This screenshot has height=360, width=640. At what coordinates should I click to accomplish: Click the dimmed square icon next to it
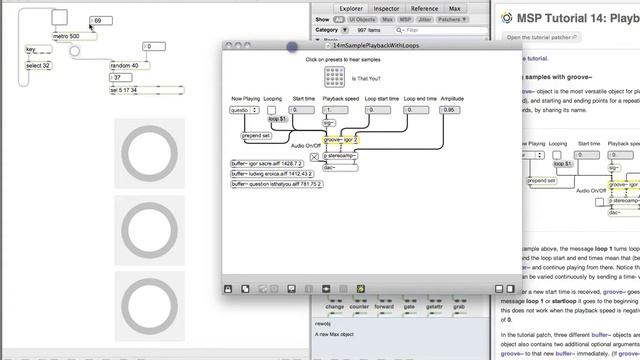pyautogui.click(x=274, y=289)
